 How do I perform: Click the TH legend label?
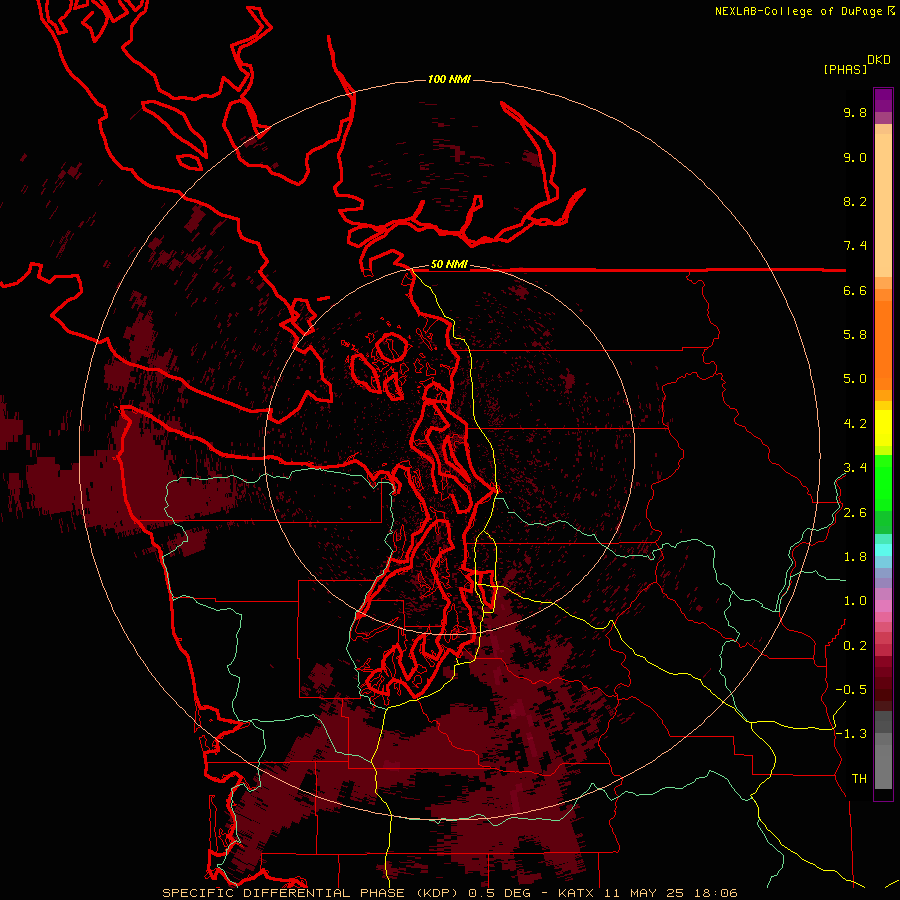[x=859, y=779]
